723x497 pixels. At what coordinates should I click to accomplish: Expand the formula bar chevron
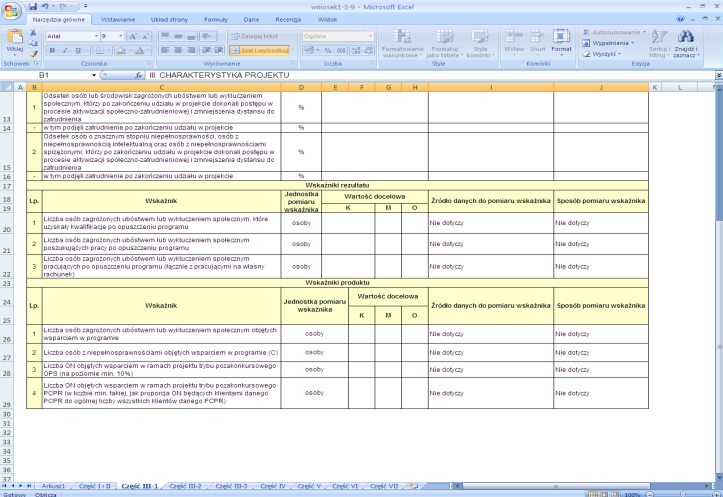tap(719, 75)
